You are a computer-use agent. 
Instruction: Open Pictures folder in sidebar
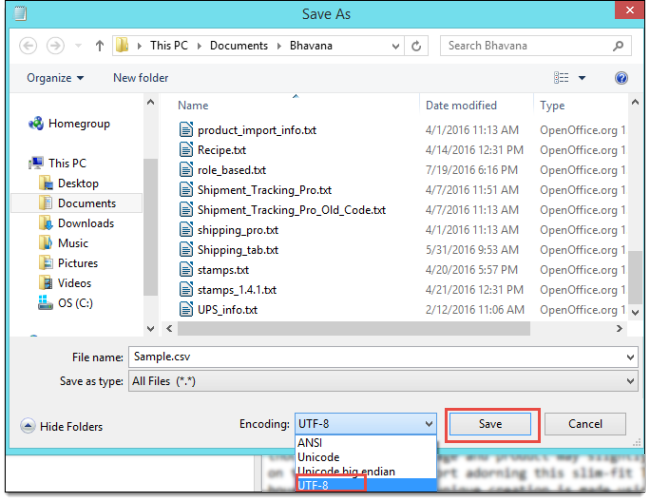68,263
